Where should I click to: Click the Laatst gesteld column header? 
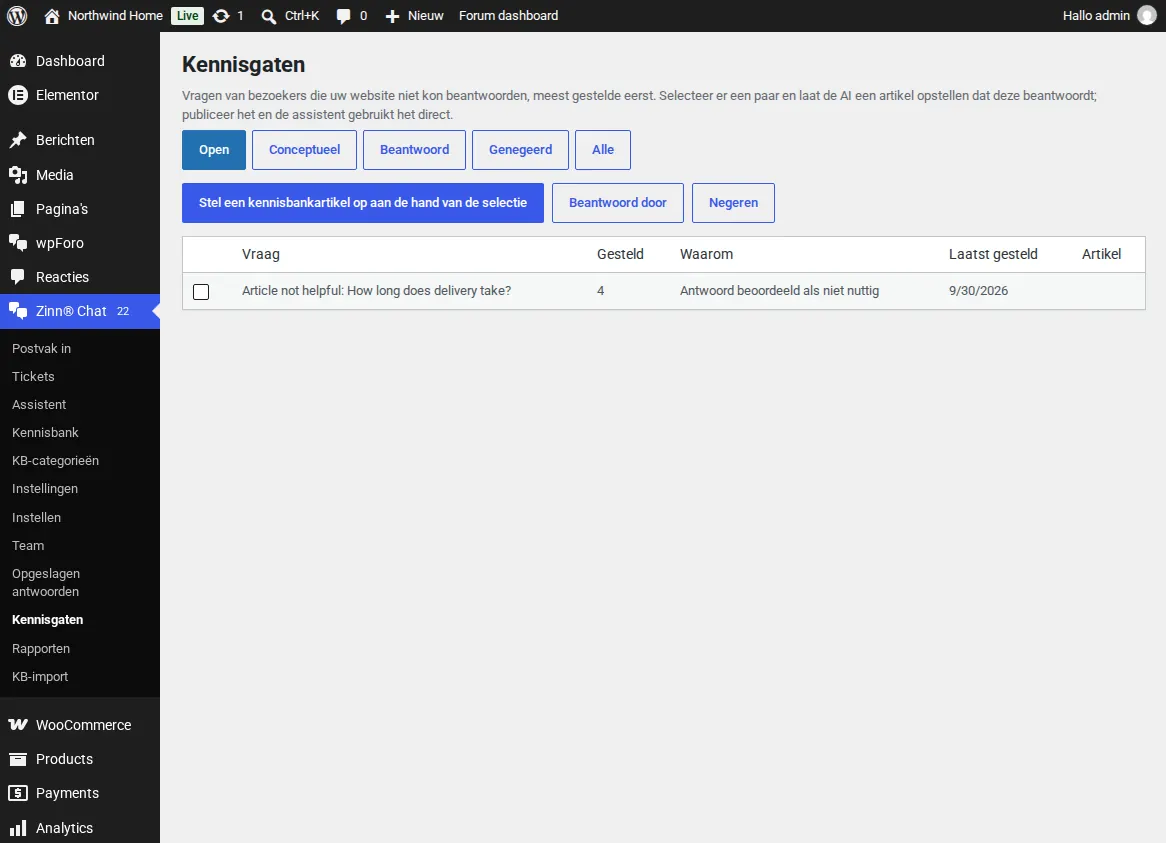click(993, 254)
